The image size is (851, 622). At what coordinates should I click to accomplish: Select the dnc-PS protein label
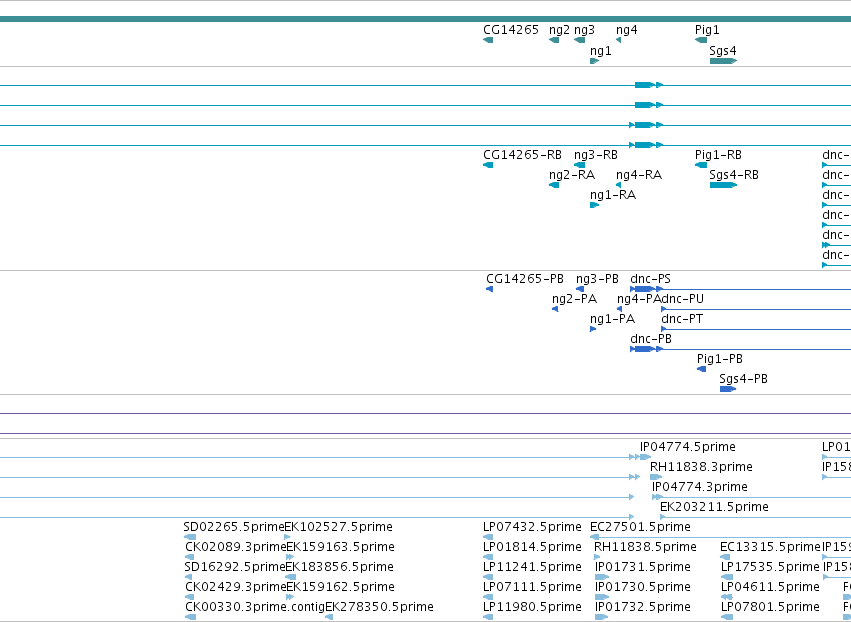coord(650,279)
